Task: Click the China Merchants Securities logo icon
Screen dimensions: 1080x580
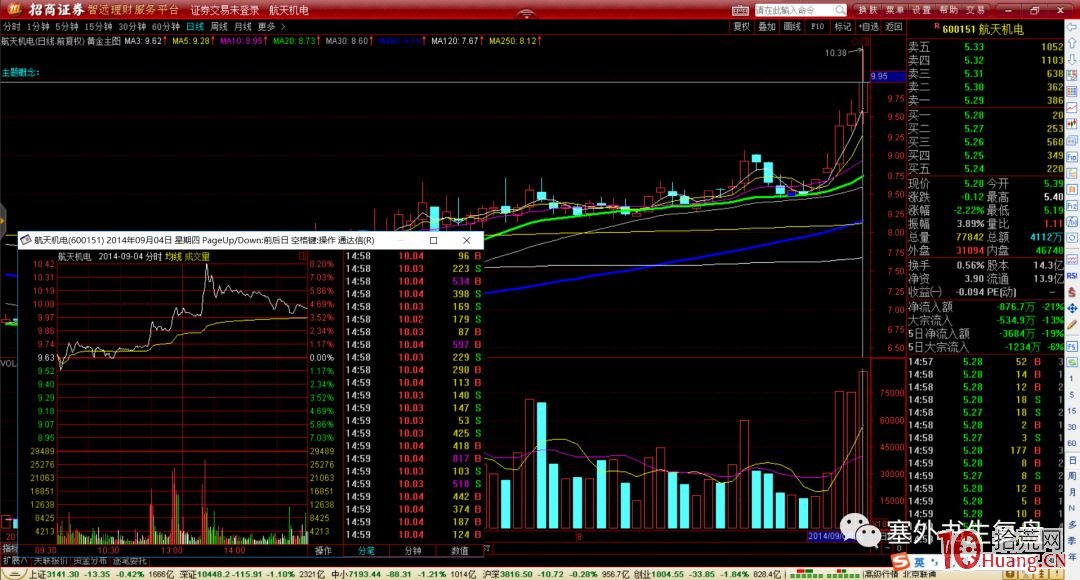Action: pos(13,9)
